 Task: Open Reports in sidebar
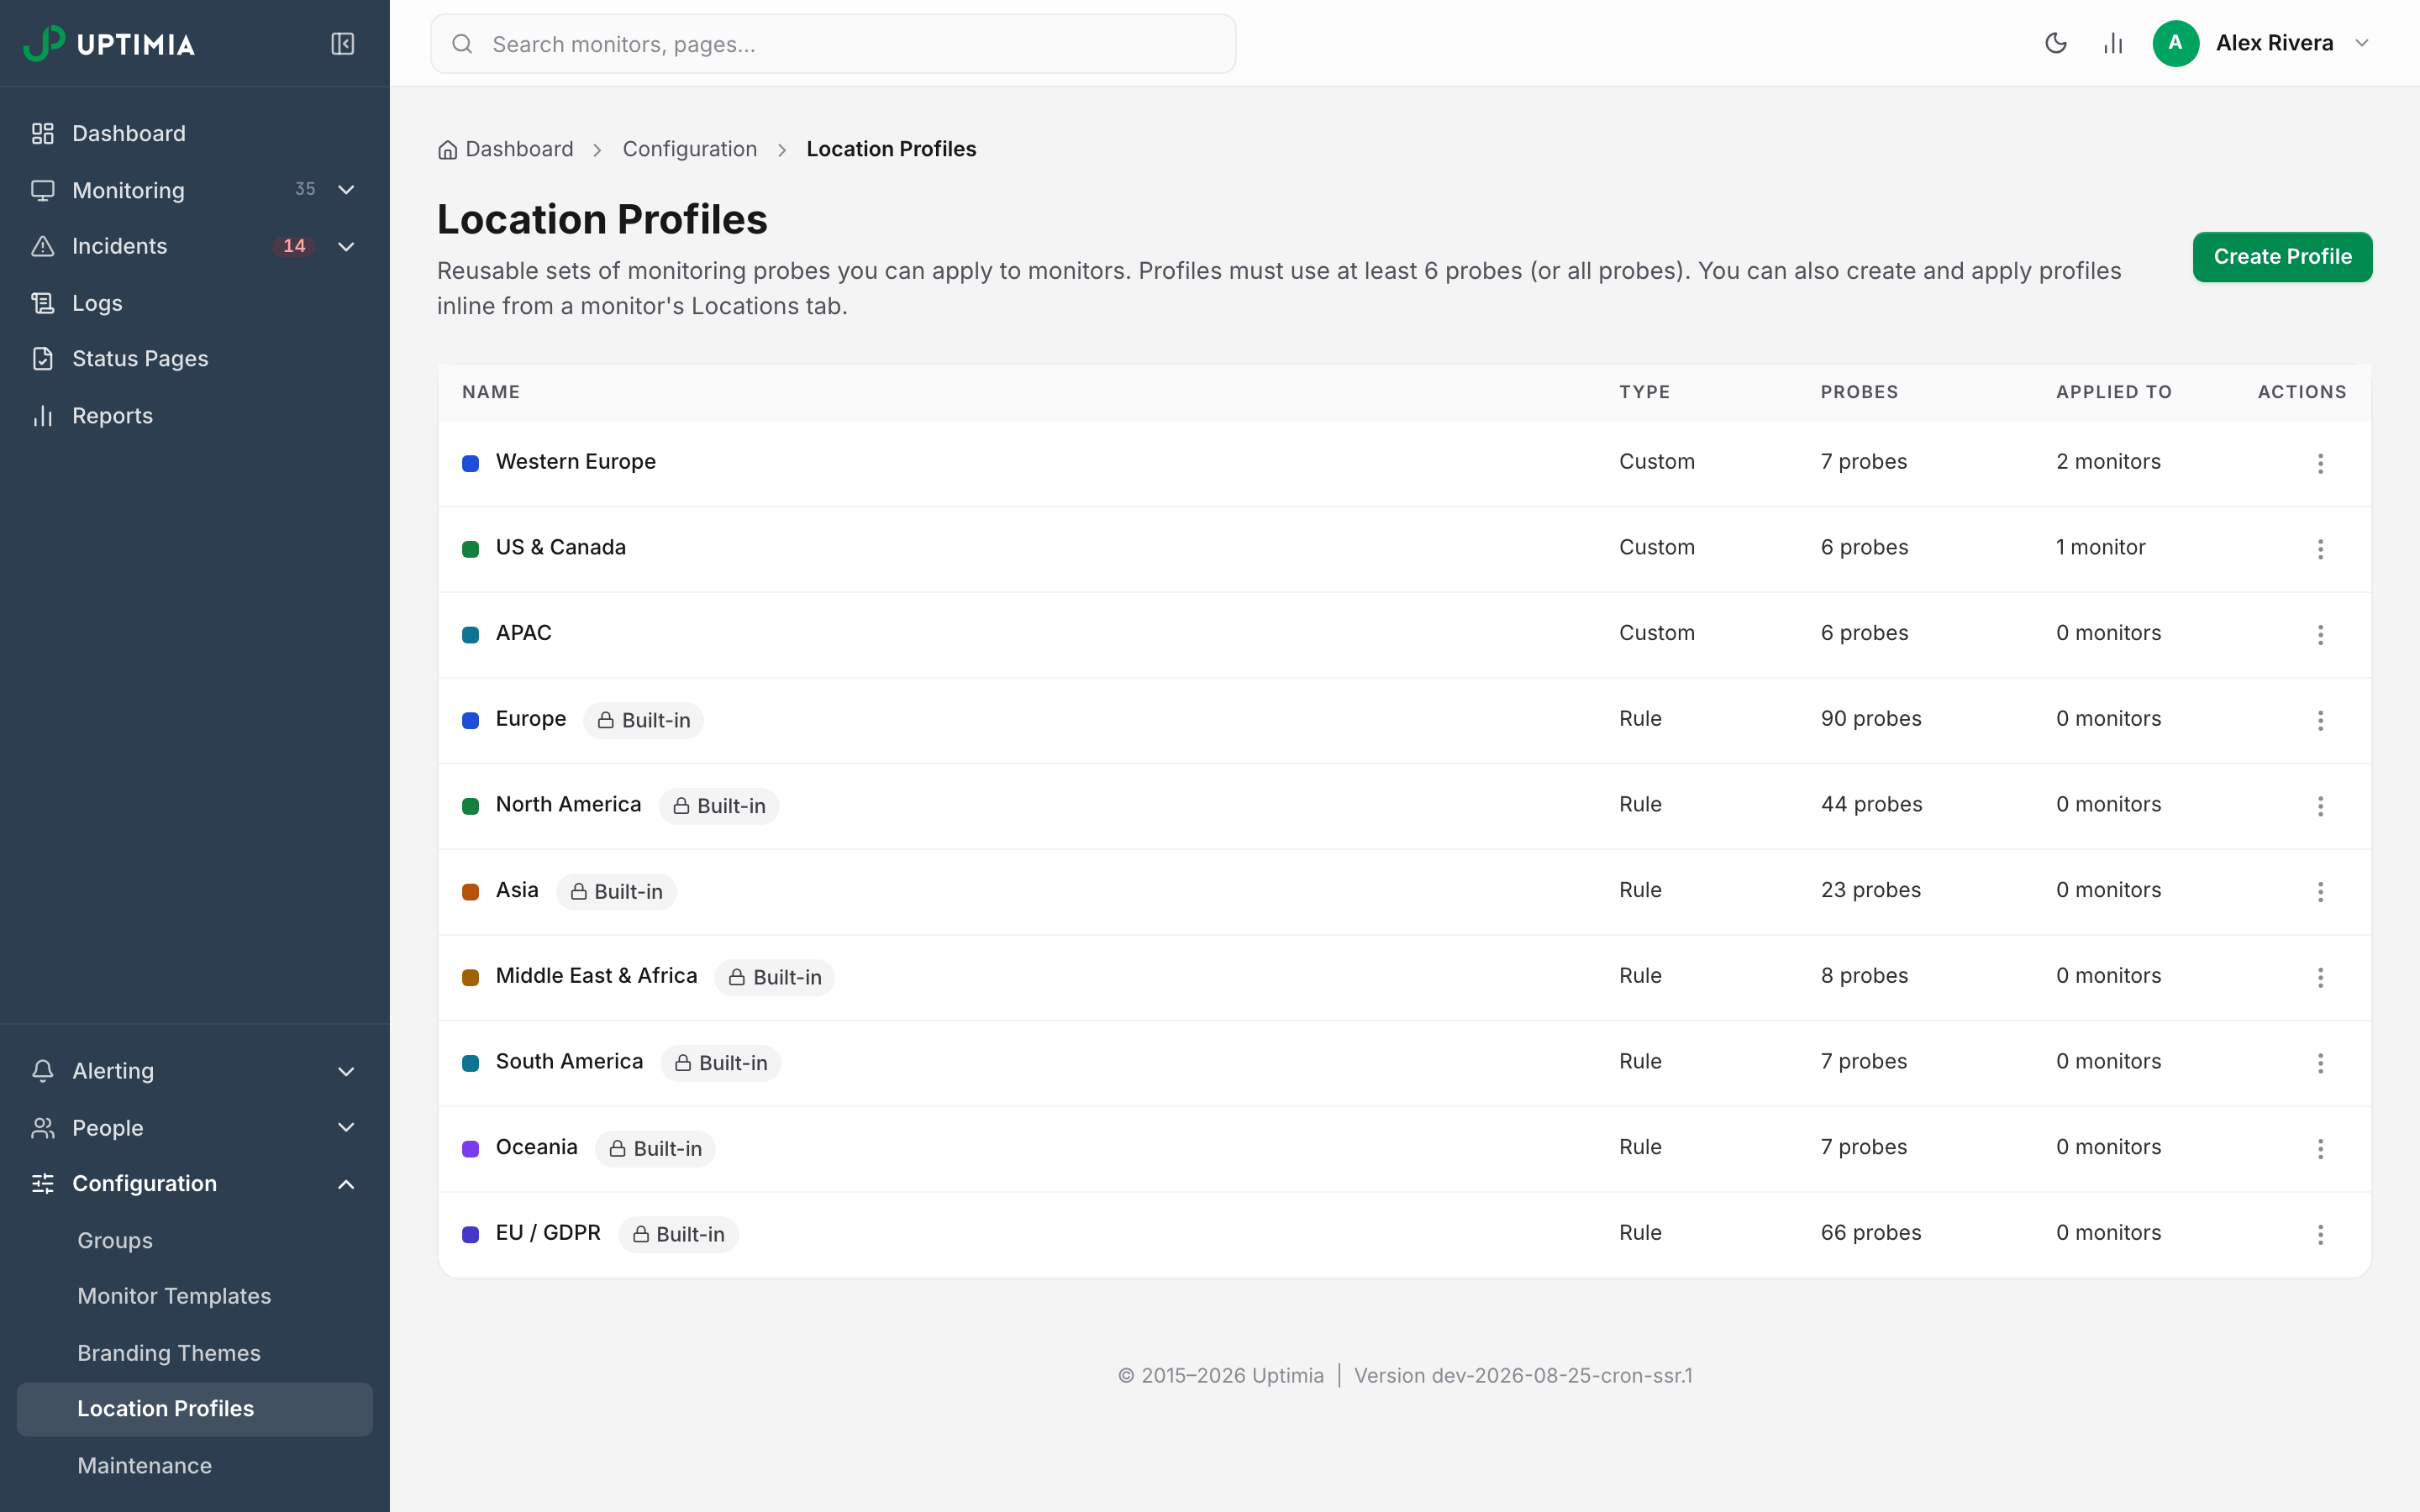pyautogui.click(x=194, y=416)
